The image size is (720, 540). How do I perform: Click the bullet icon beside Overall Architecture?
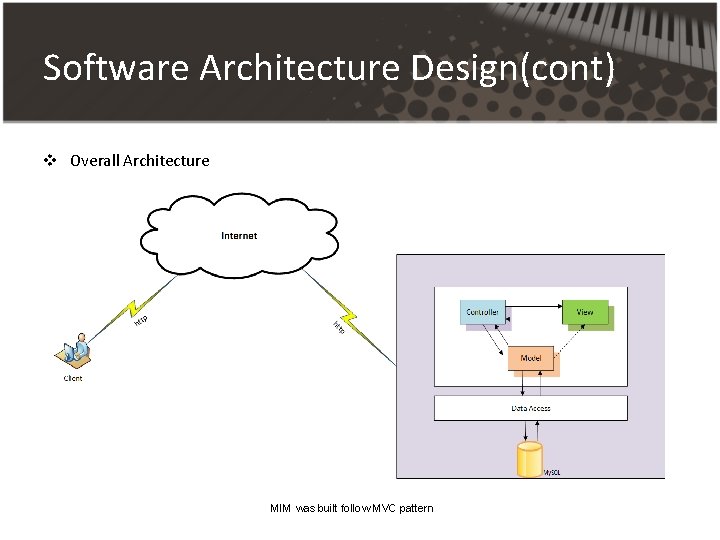[50, 160]
